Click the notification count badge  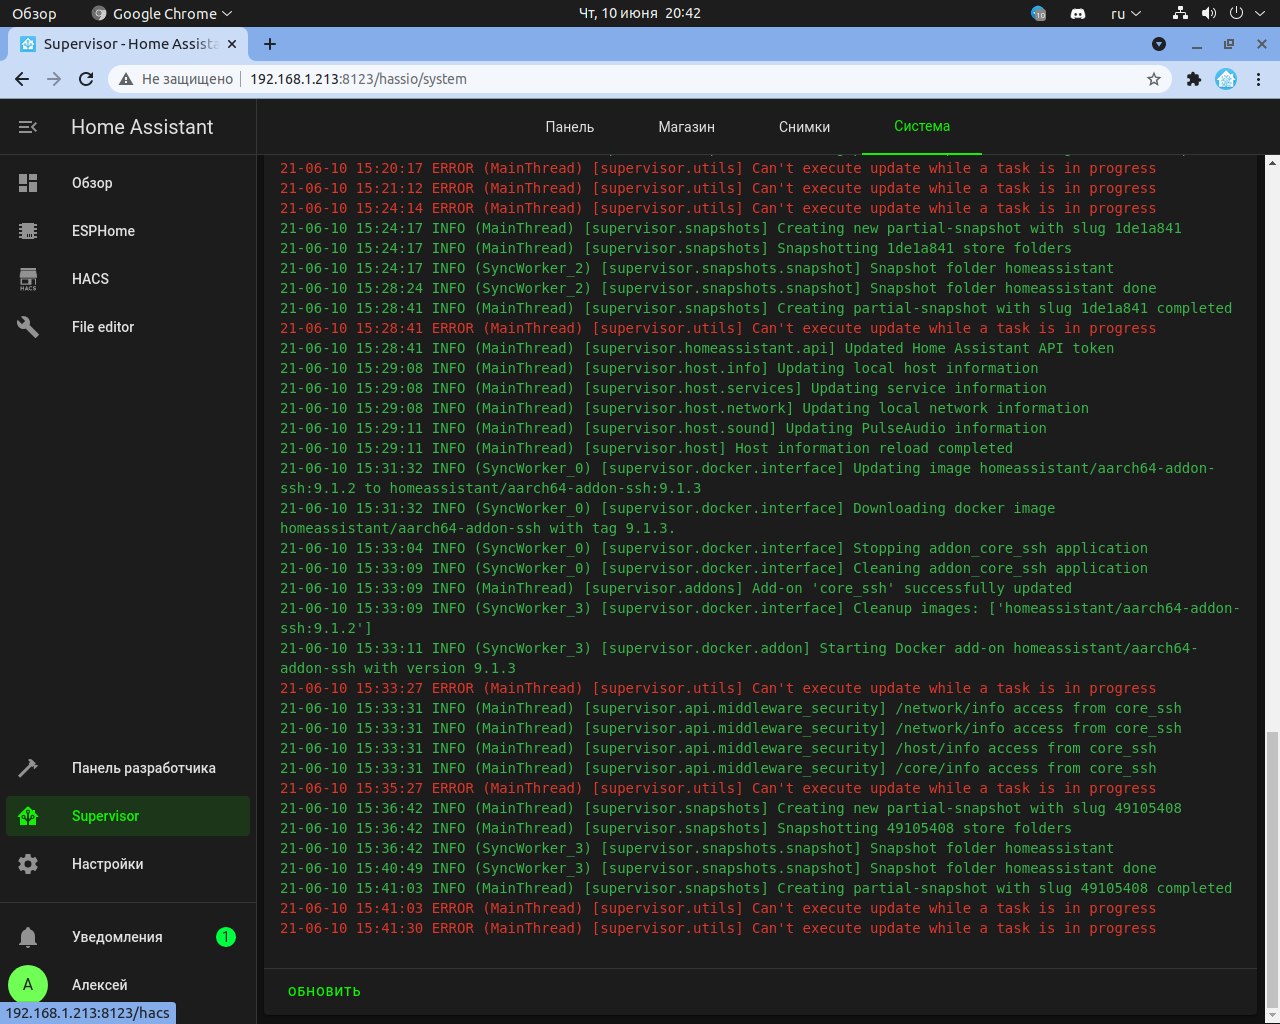[226, 937]
